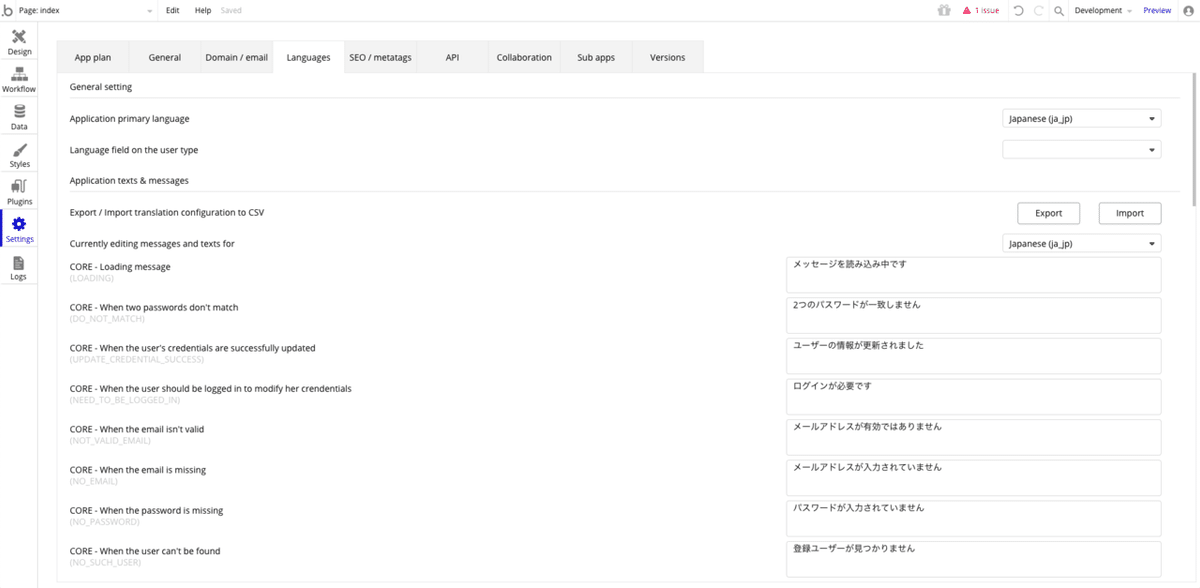
Task: Click the passwords don't match text field
Action: point(974,315)
